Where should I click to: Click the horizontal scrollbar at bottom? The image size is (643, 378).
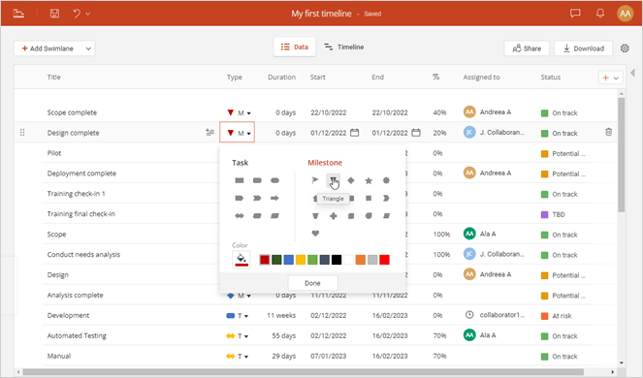pyautogui.click(x=303, y=372)
